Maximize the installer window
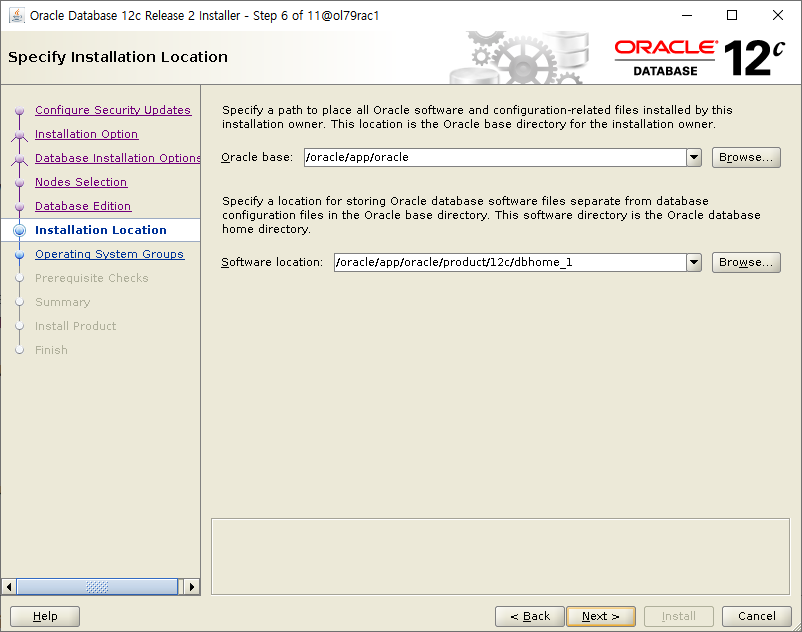The width and height of the screenshot is (802, 632). click(x=732, y=15)
